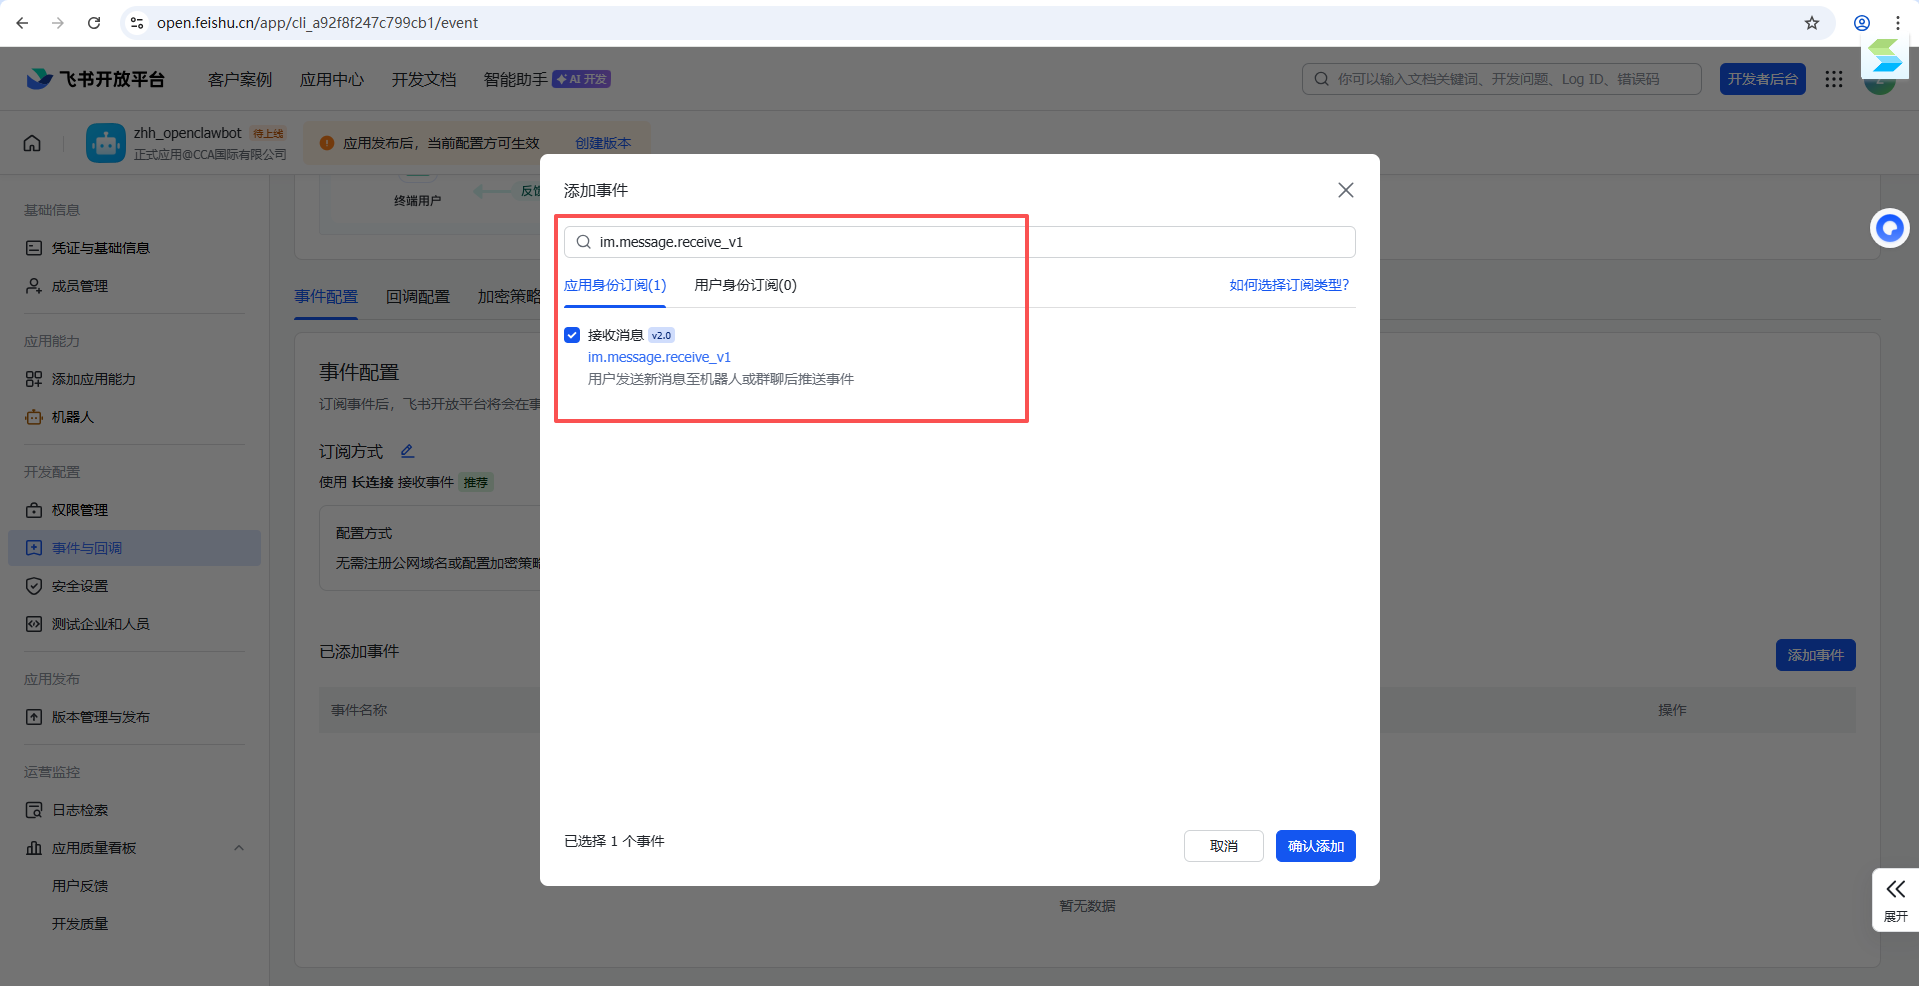Viewport: 1919px width, 986px height.
Task: Focus the event search input field
Action: tap(959, 242)
